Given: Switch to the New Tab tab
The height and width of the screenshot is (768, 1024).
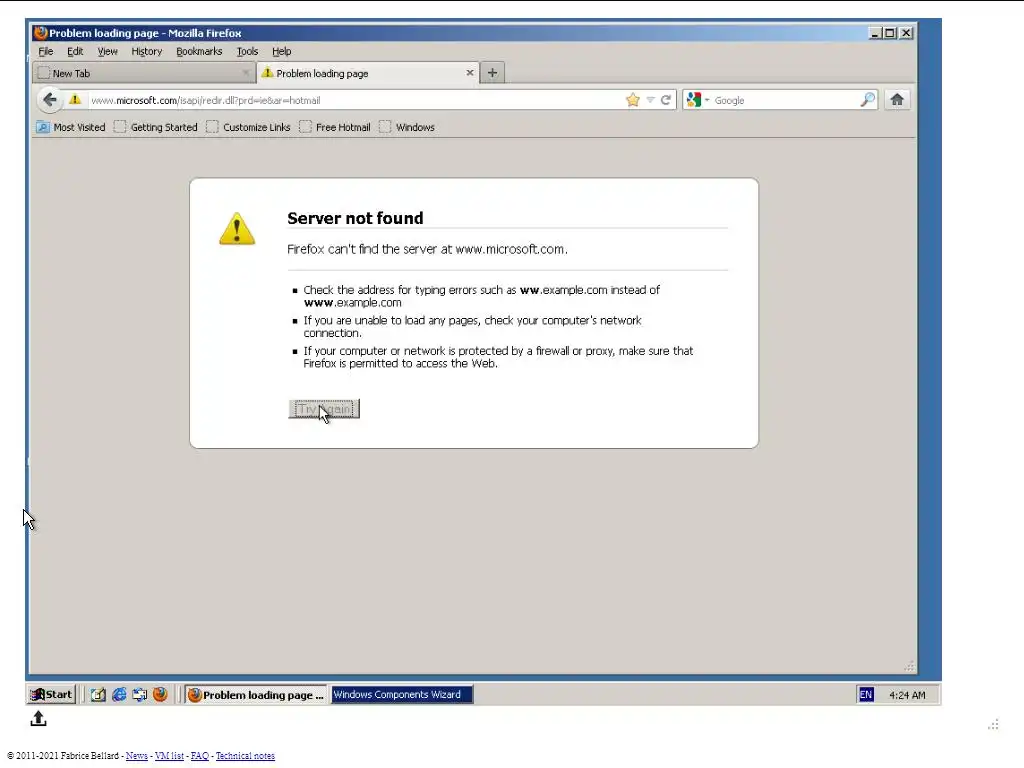Looking at the screenshot, I should [x=144, y=73].
